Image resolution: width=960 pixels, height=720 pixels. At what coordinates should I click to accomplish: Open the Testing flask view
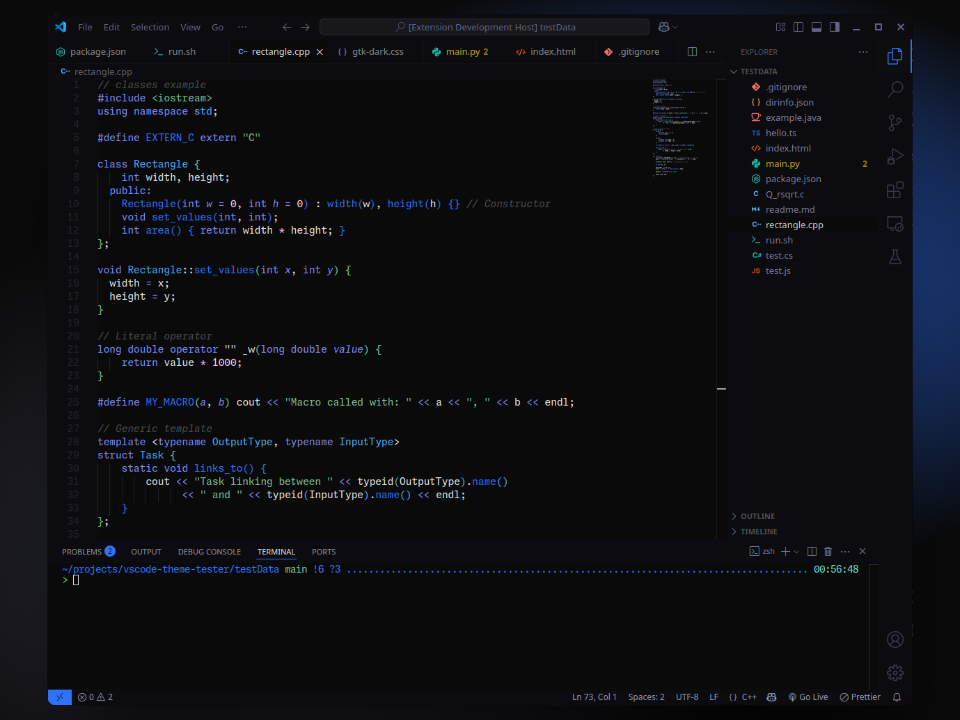[894, 257]
